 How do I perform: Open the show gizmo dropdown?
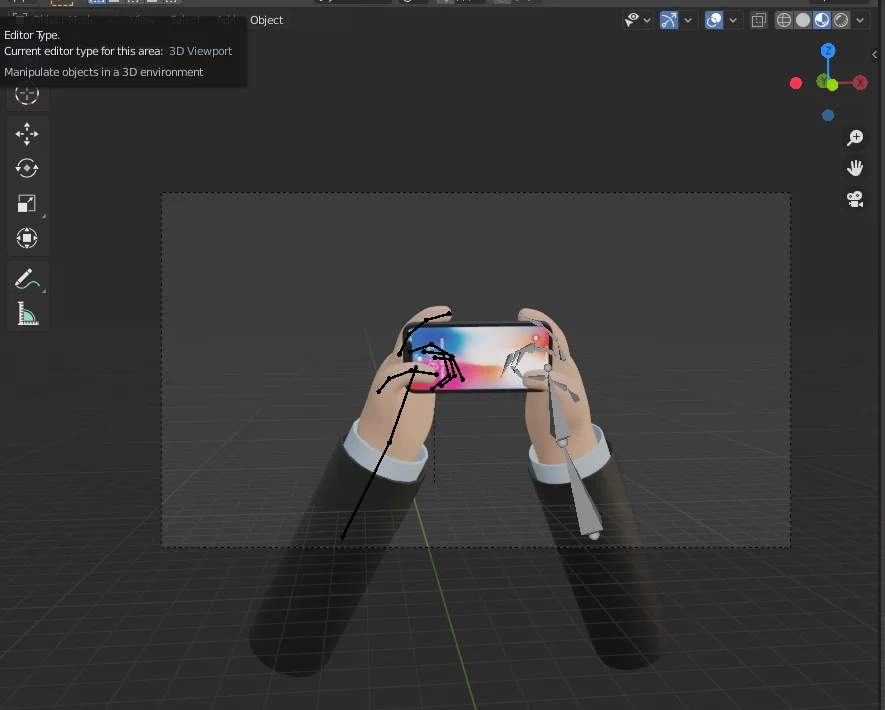(x=687, y=20)
